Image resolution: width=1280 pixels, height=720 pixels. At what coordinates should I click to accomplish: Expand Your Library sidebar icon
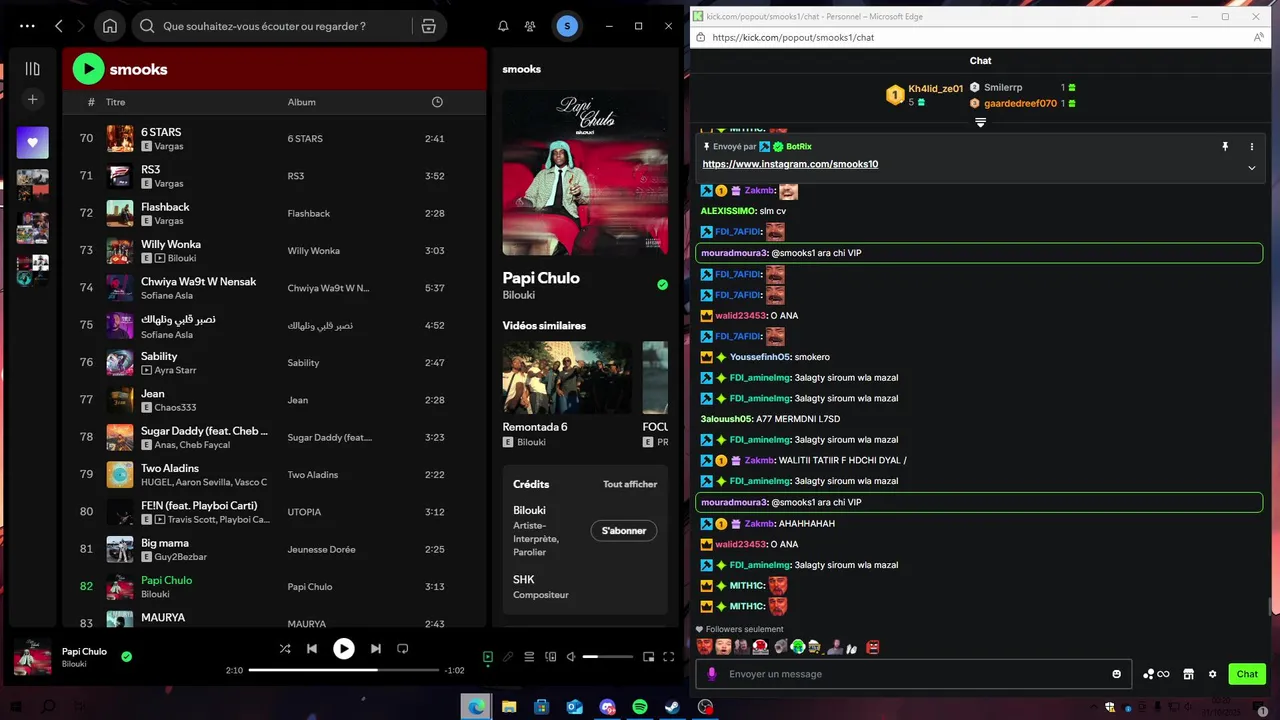(32, 69)
